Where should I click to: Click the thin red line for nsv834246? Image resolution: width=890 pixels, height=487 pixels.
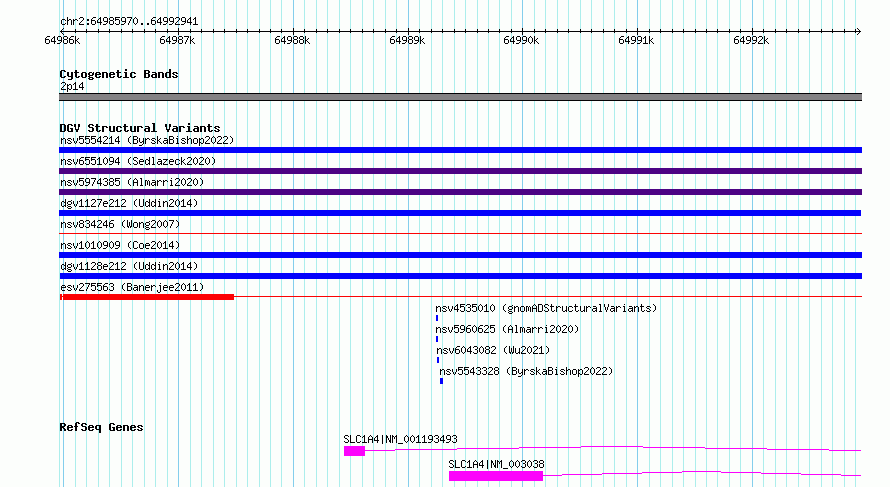click(460, 233)
